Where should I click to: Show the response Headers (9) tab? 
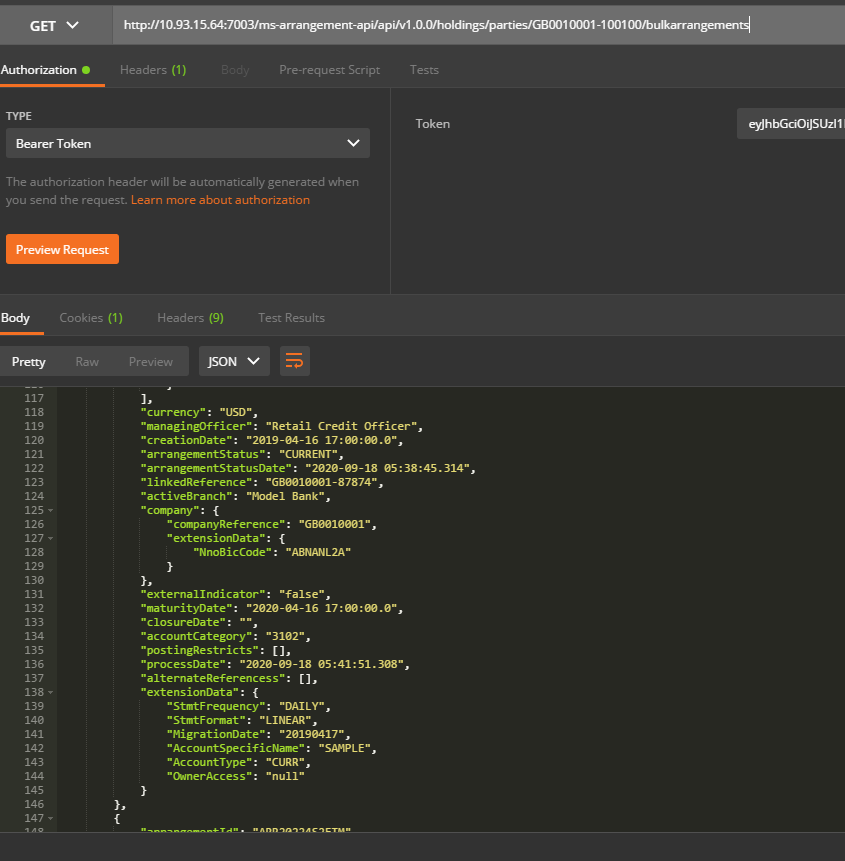tap(190, 318)
